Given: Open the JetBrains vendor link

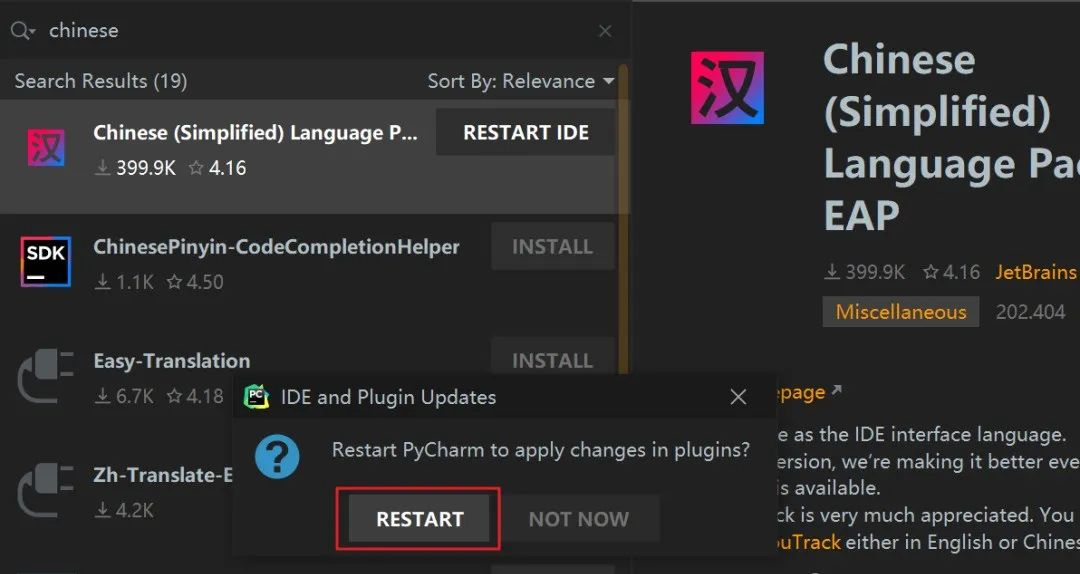Looking at the screenshot, I should coord(1035,272).
